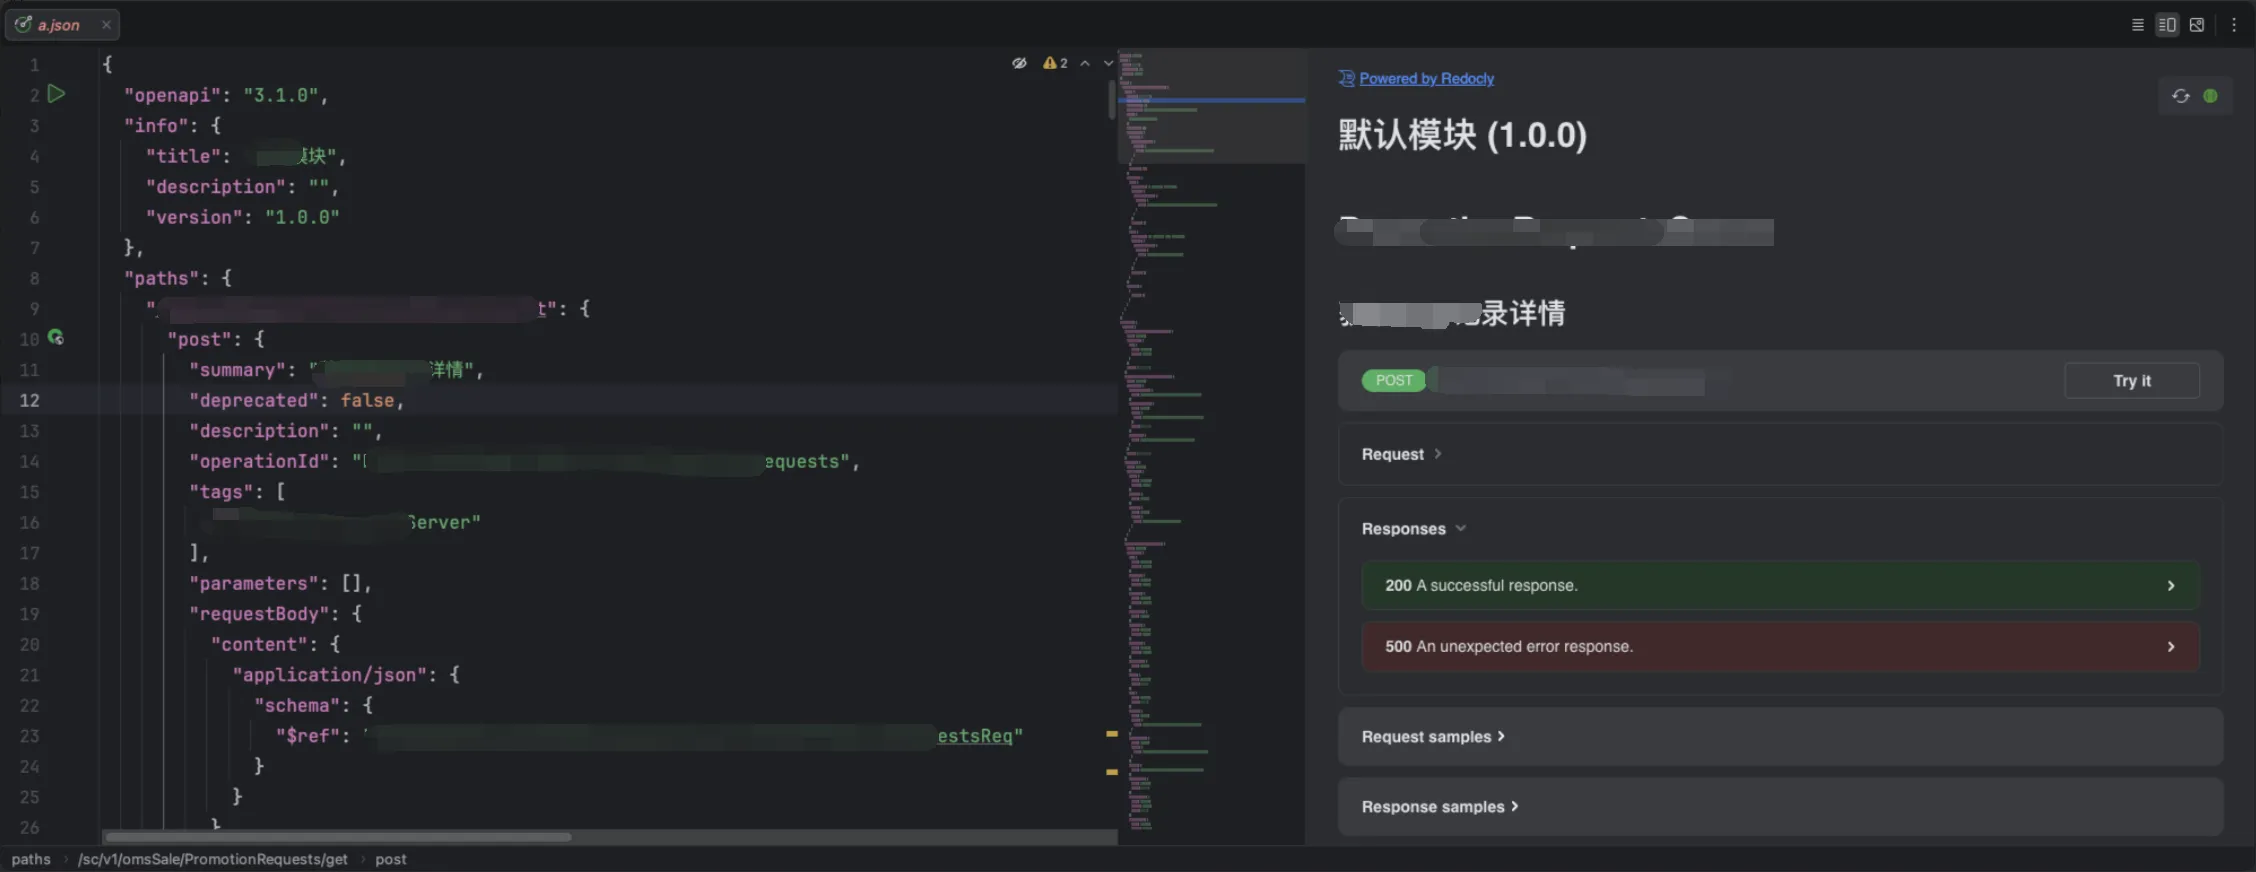Toggle the inspections eye icon

[x=1019, y=63]
